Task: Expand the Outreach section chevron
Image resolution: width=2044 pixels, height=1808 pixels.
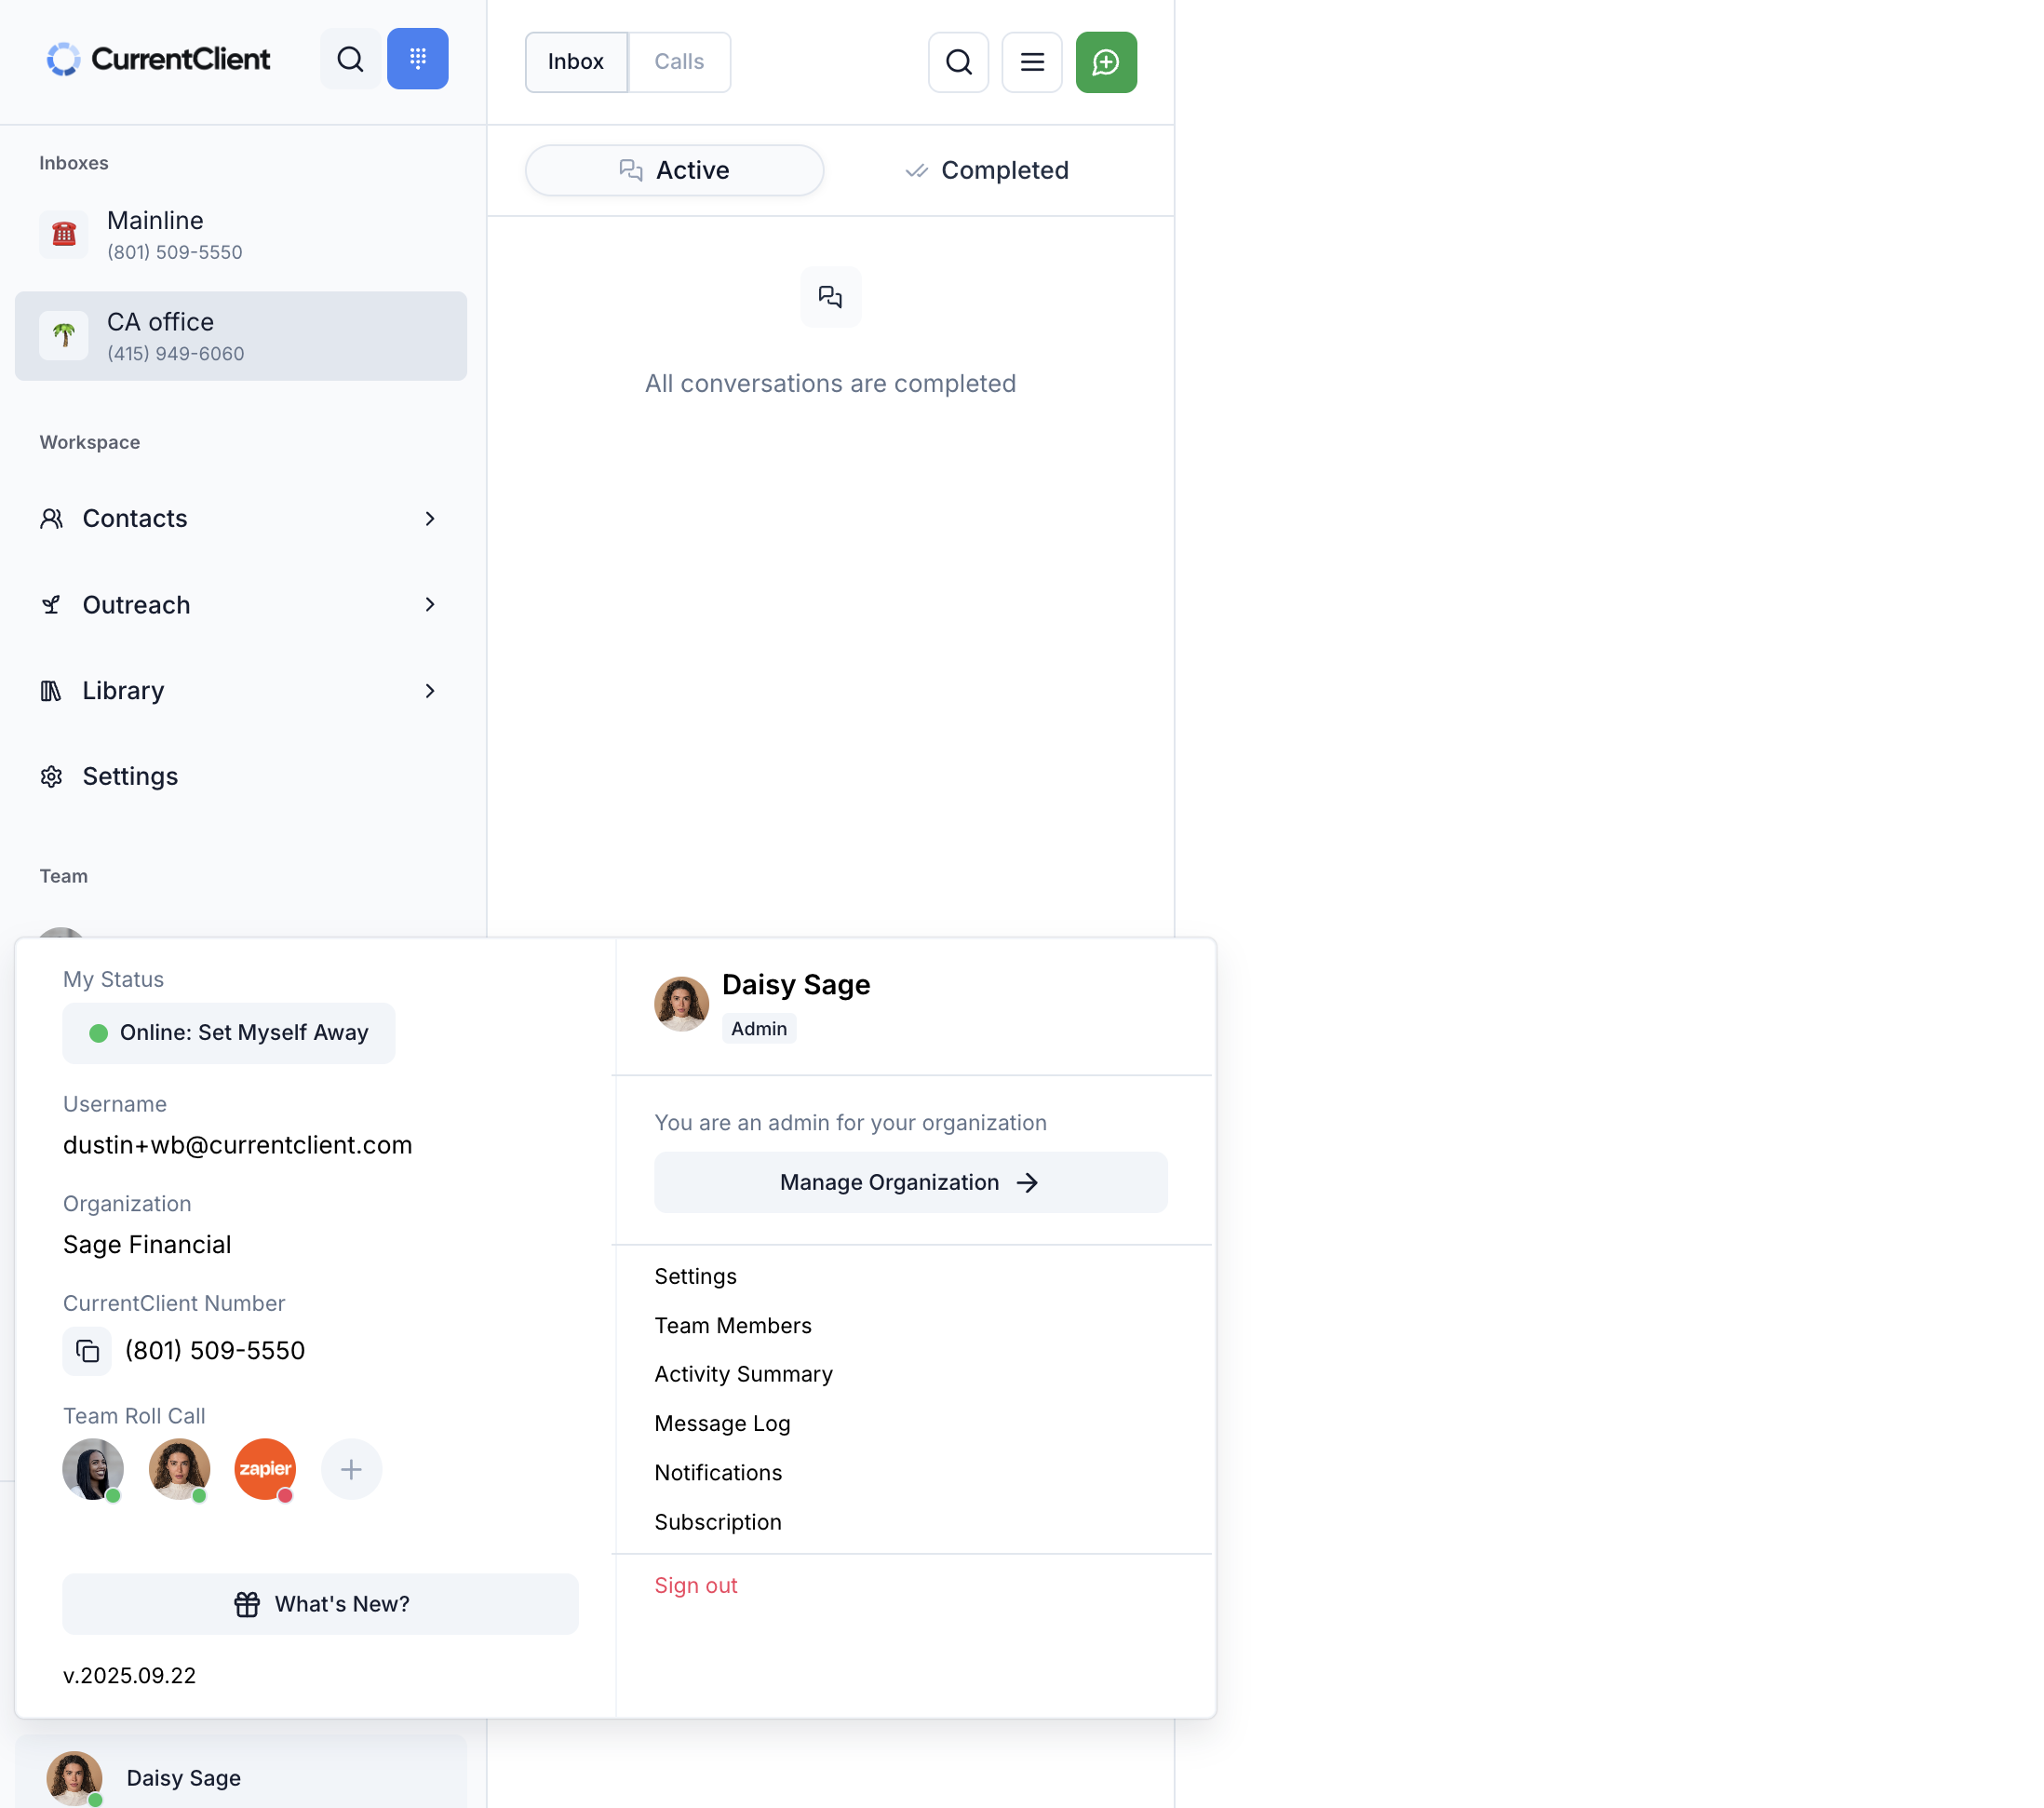Action: [x=430, y=605]
